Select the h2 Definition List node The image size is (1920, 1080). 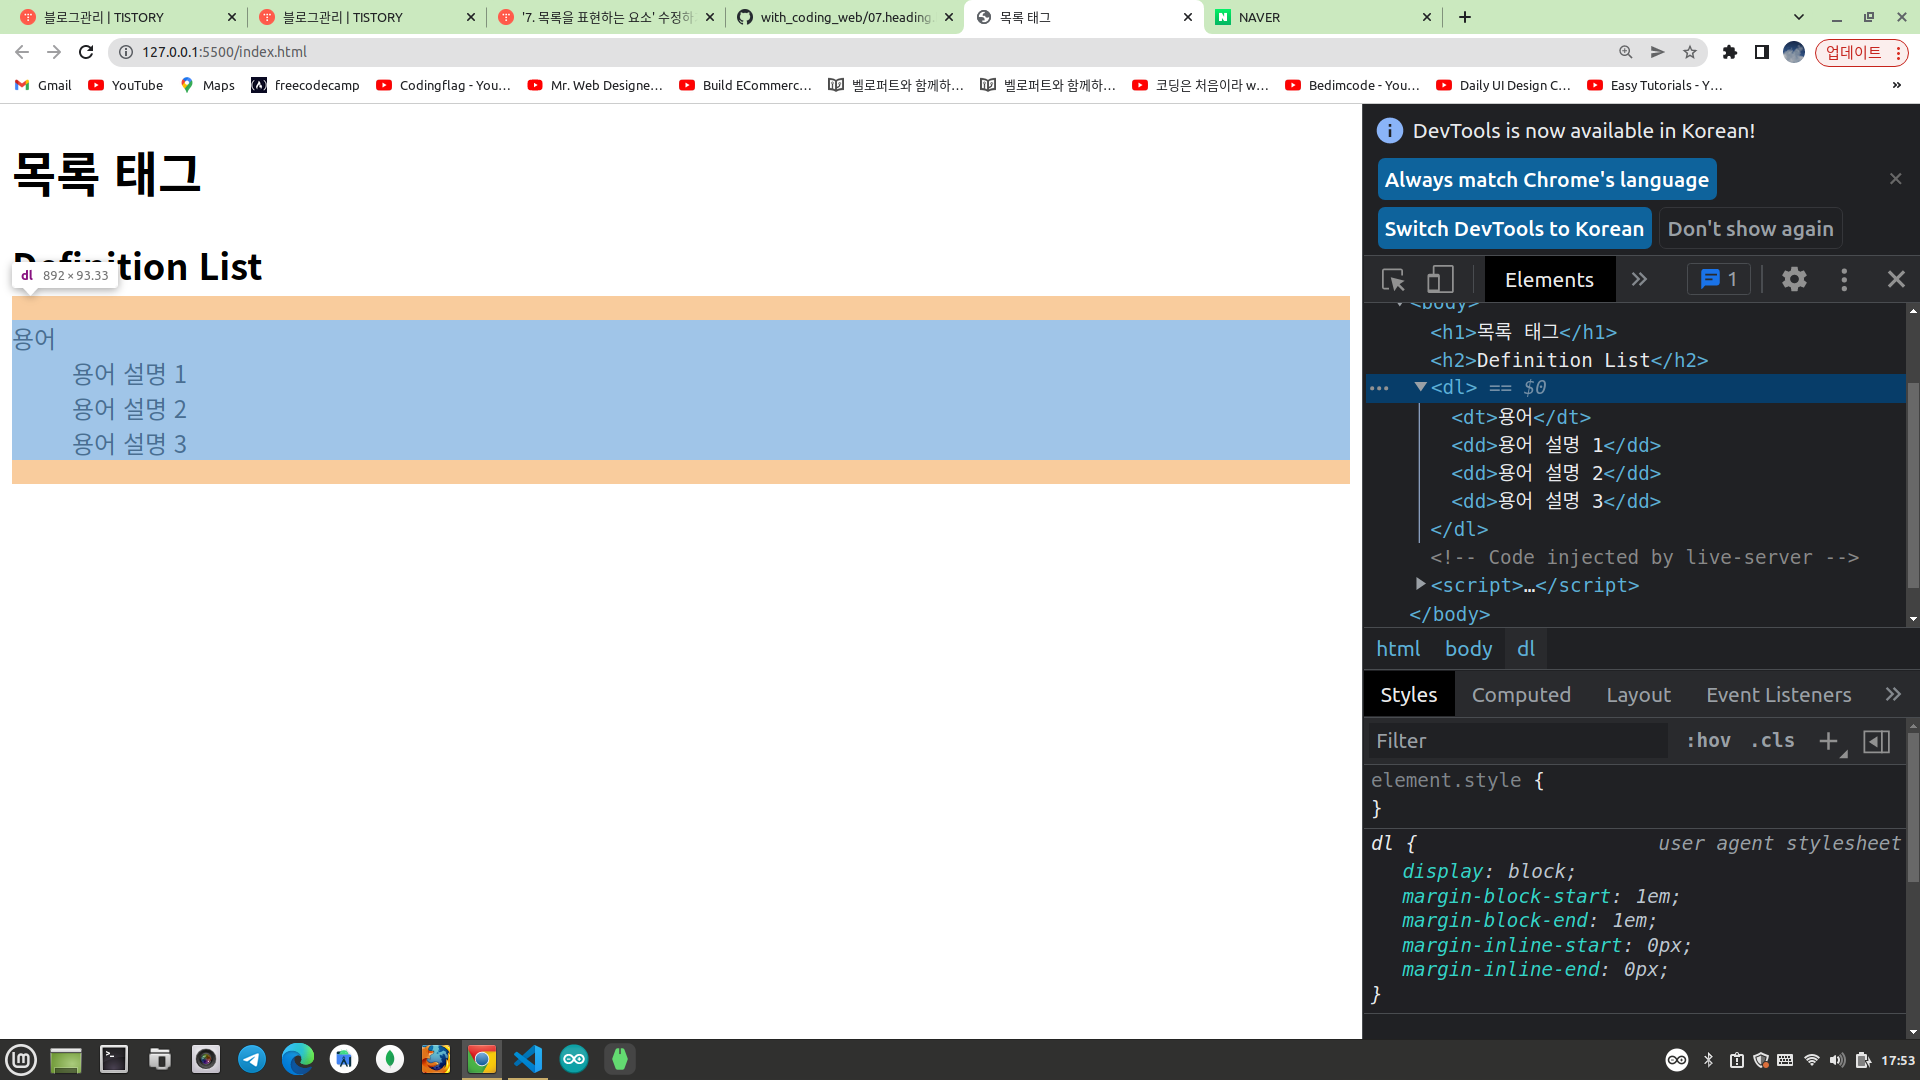[x=1568, y=360]
